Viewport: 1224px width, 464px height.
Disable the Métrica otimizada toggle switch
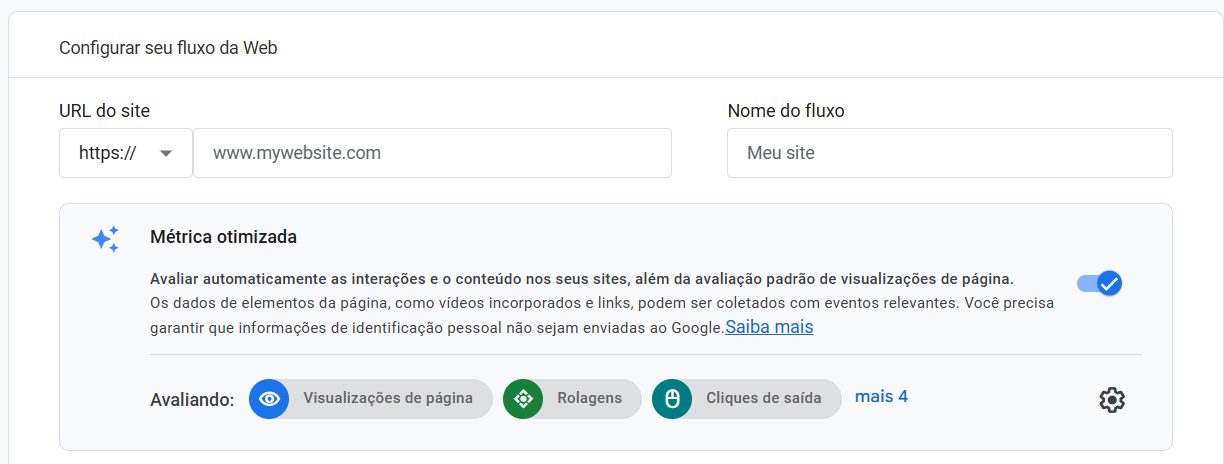1100,283
